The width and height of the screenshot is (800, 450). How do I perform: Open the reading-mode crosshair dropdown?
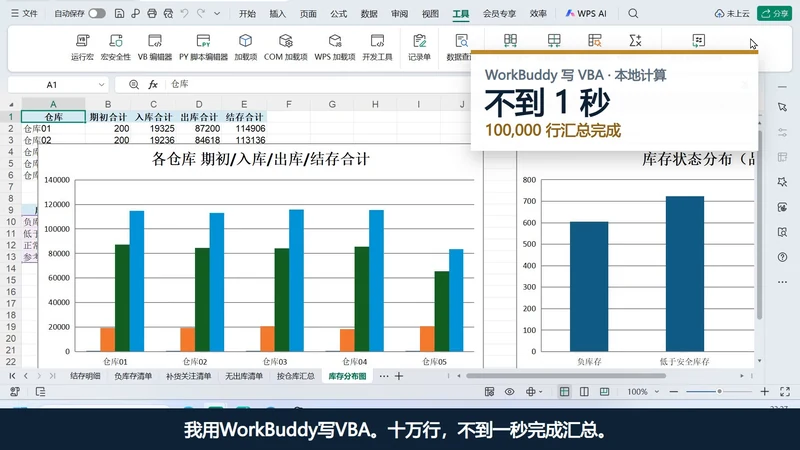point(534,392)
